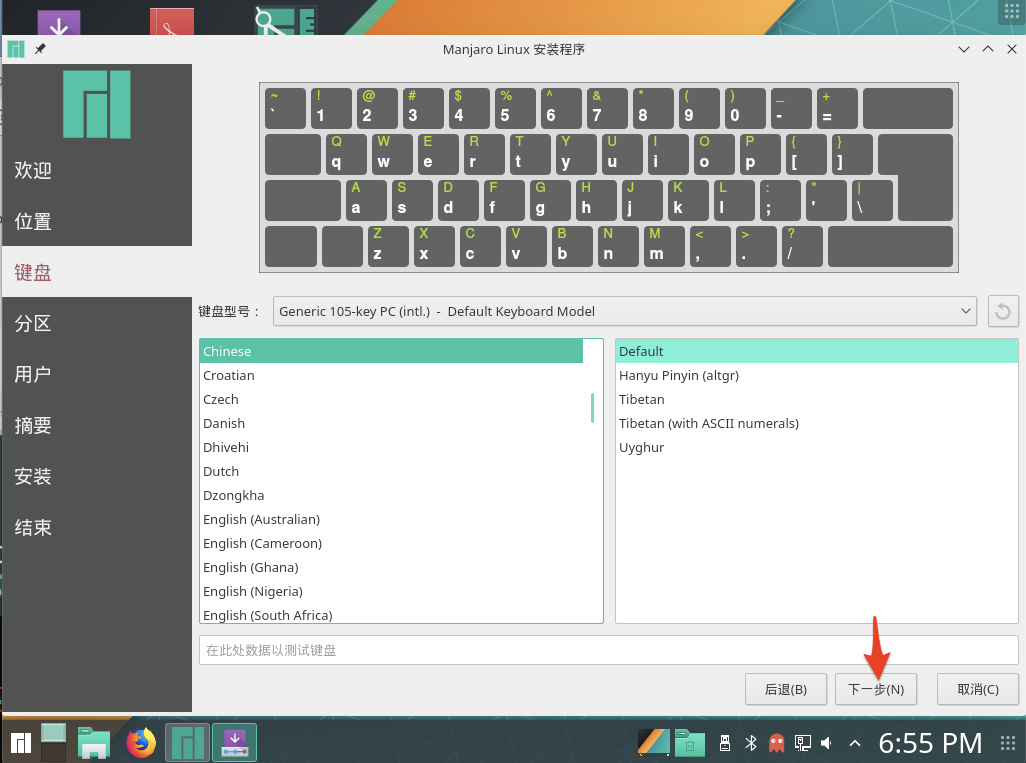Viewport: 1026px width, 763px height.
Task: Select Dhivehi in the layout list
Action: [391, 448]
